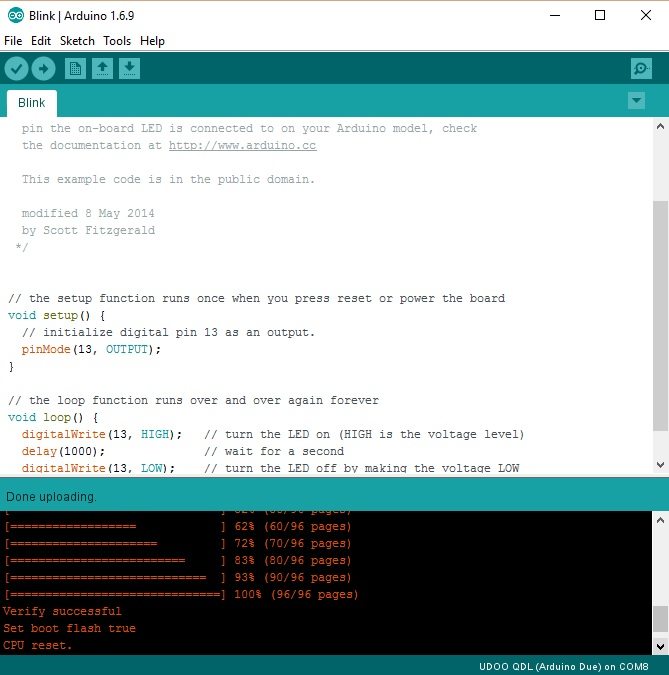
Task: Click 'modified 8 May 2014' comment line
Action: click(x=88, y=214)
